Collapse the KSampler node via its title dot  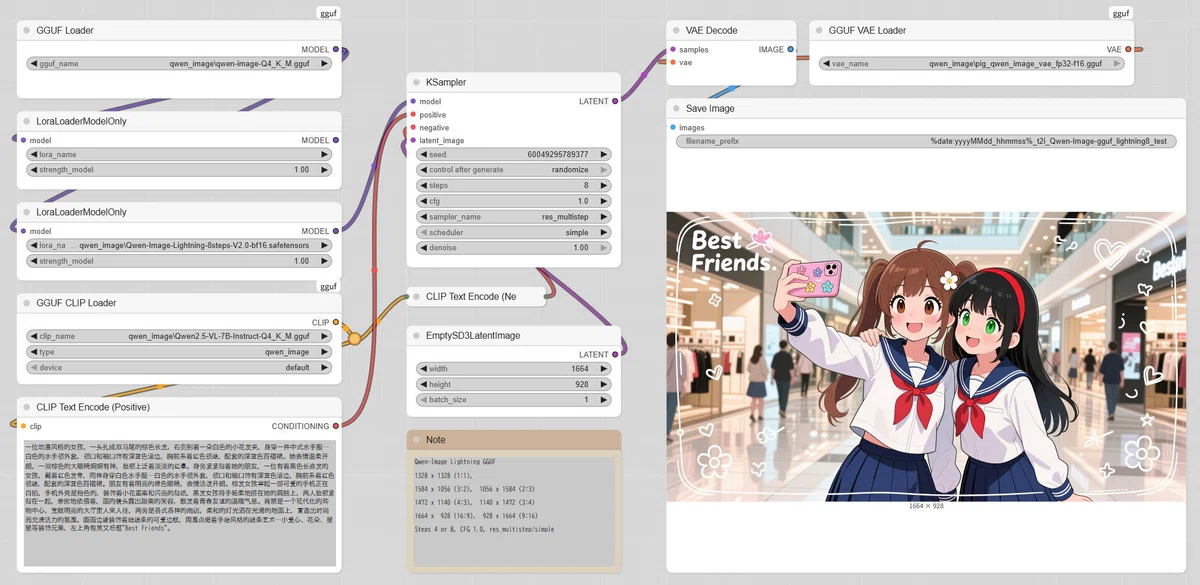(417, 82)
